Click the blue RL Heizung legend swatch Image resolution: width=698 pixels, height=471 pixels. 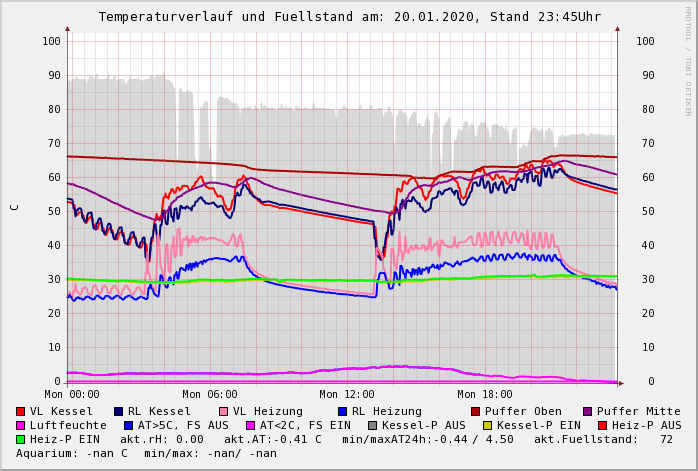tap(342, 411)
